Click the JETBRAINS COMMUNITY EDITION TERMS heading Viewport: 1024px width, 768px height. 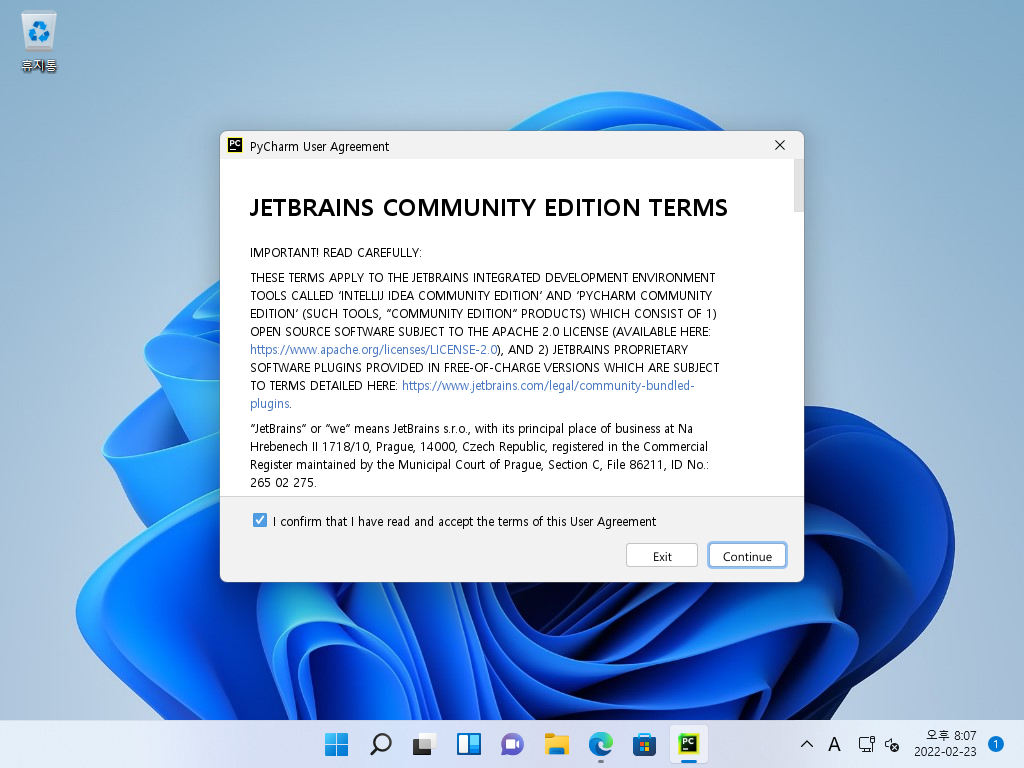tap(488, 208)
